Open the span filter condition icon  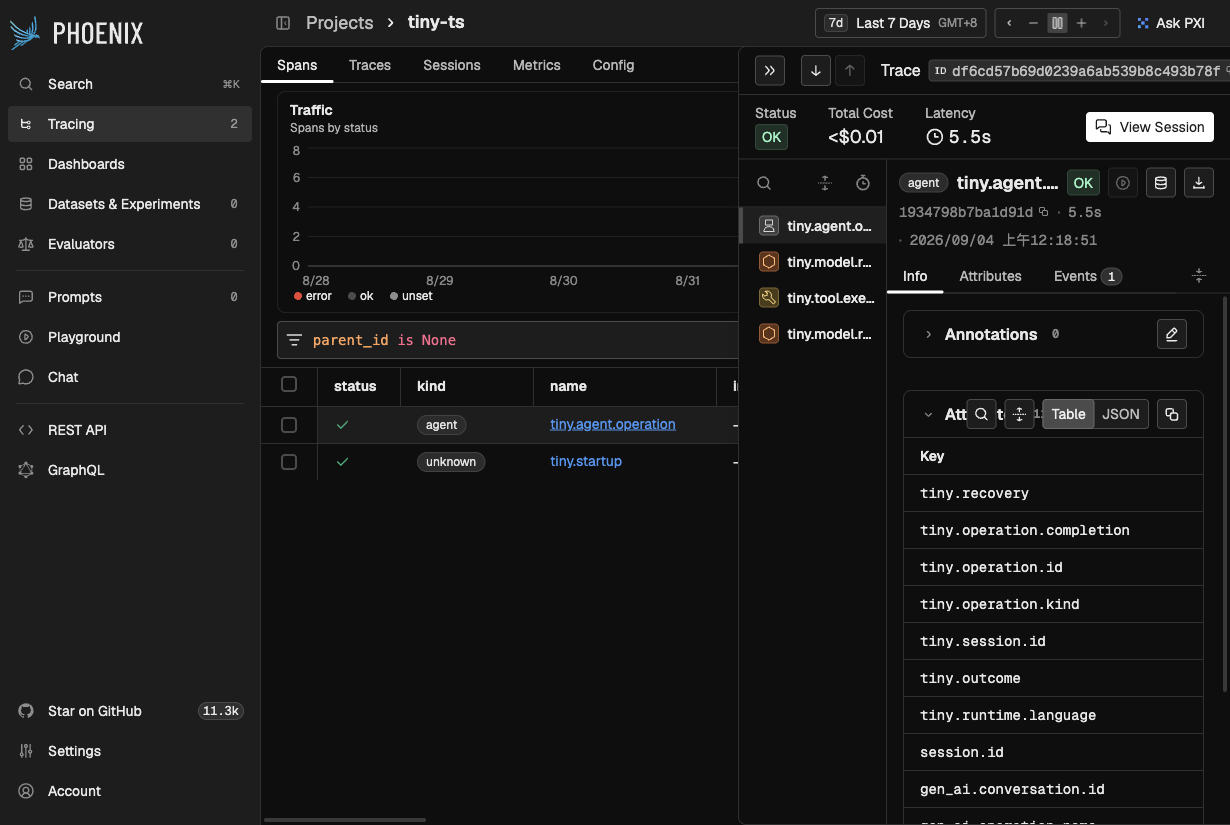pos(294,340)
